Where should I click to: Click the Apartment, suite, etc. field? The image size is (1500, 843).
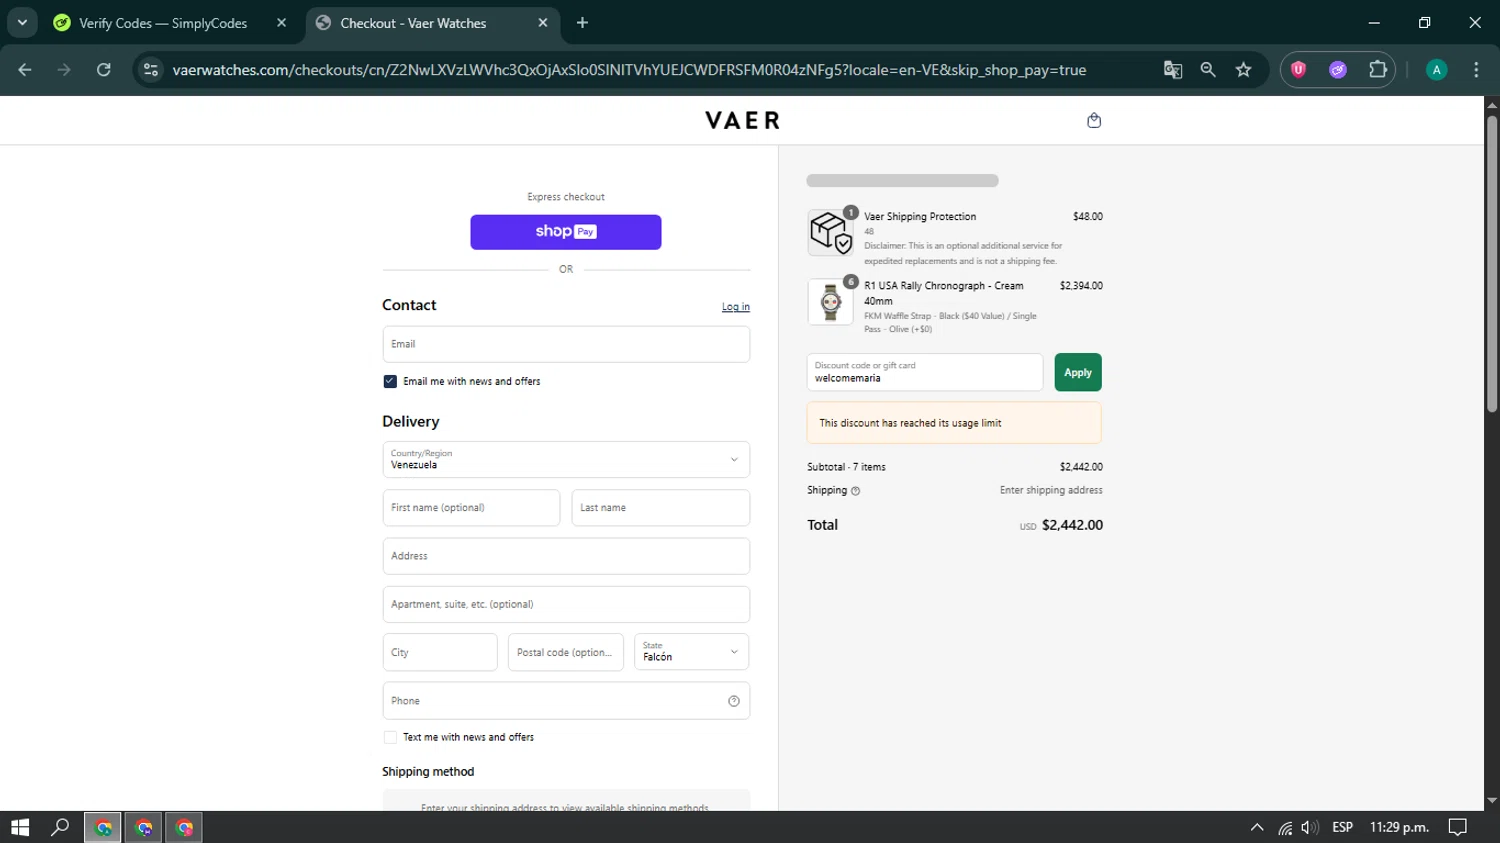click(566, 604)
